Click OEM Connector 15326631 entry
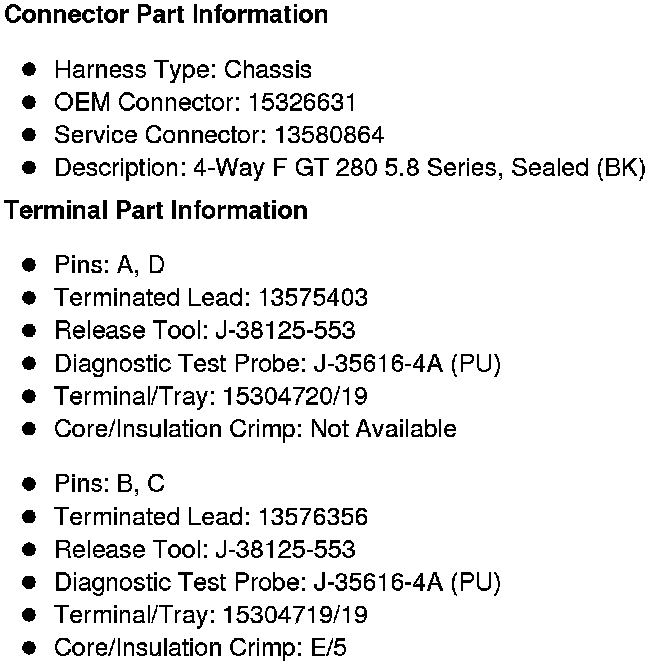This screenshot has height=666, width=672. (x=205, y=103)
